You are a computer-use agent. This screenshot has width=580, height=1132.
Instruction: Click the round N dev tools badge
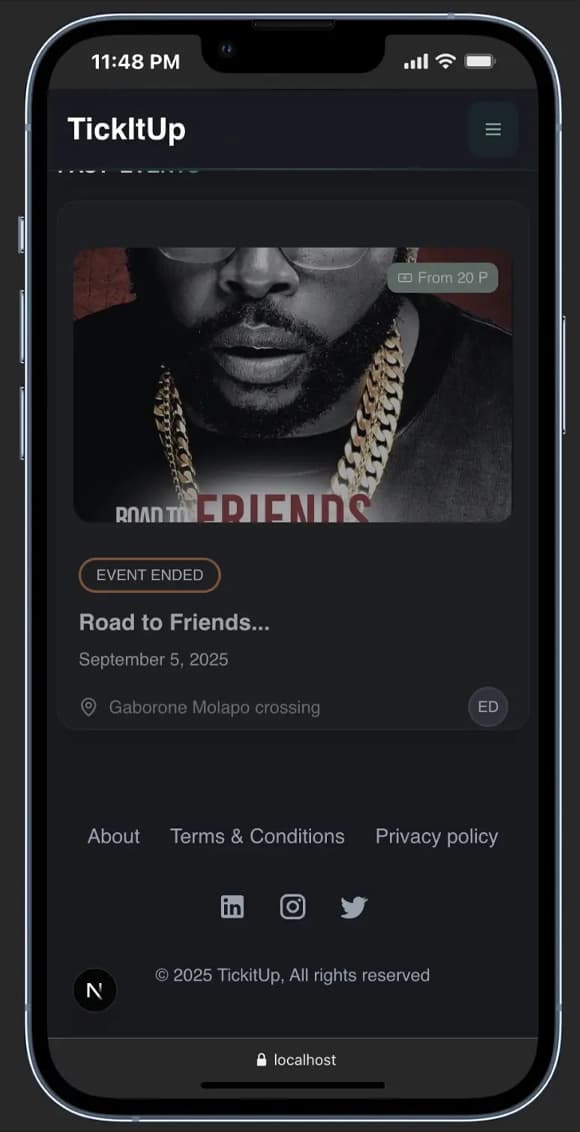click(95, 990)
